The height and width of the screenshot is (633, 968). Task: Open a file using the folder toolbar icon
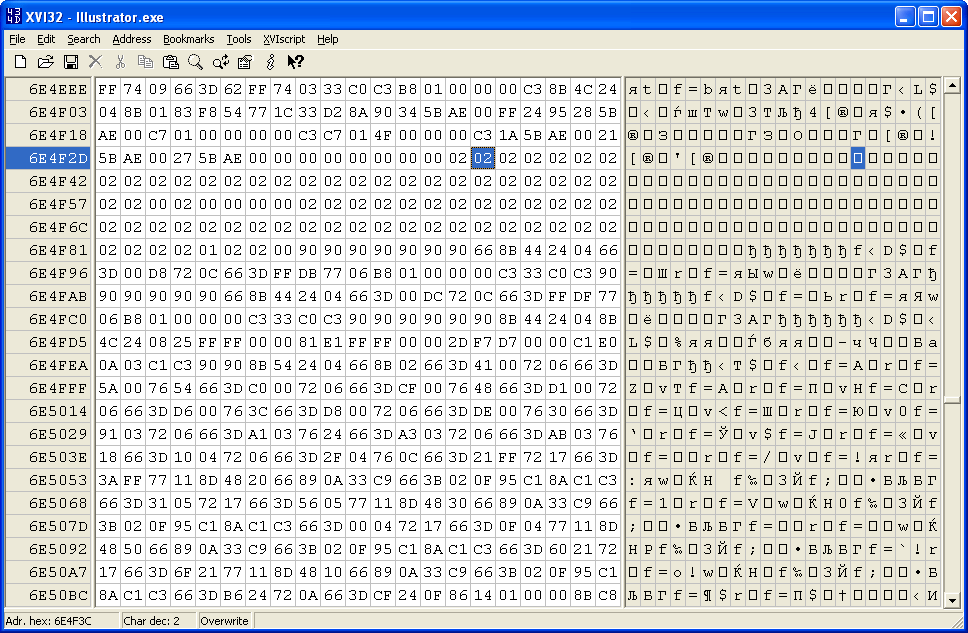click(x=46, y=62)
